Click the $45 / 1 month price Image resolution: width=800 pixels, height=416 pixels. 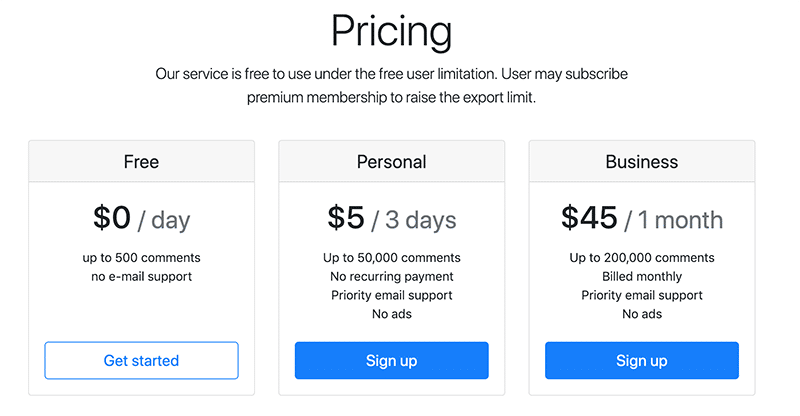click(641, 218)
